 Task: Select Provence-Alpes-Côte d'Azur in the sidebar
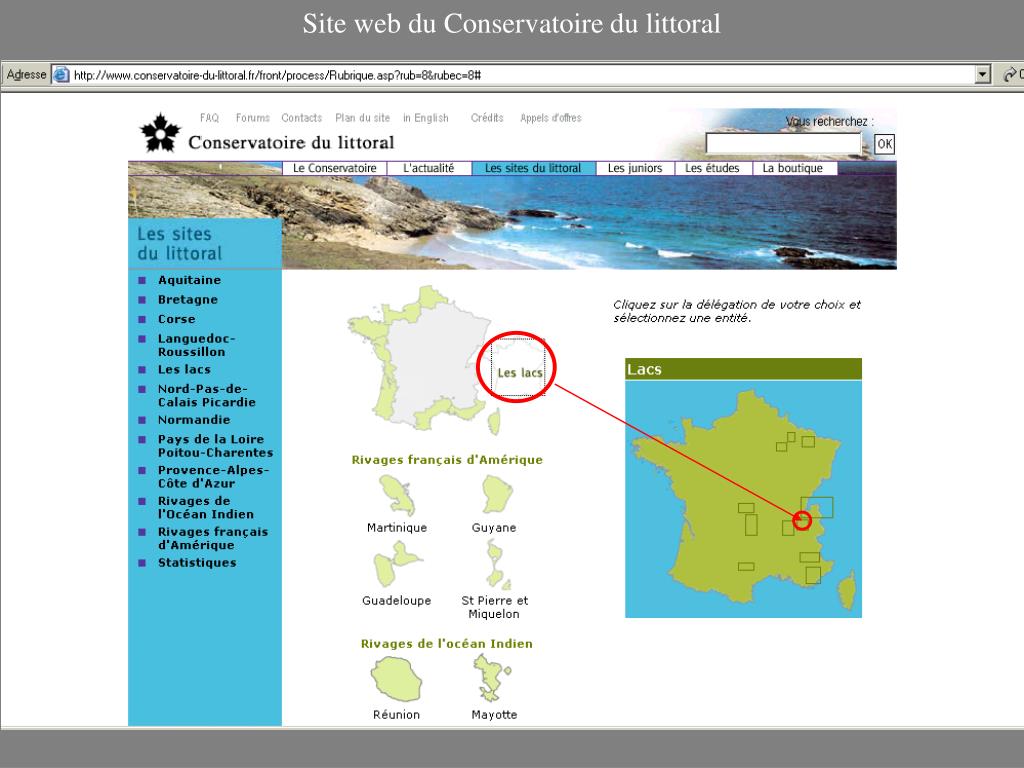(213, 477)
